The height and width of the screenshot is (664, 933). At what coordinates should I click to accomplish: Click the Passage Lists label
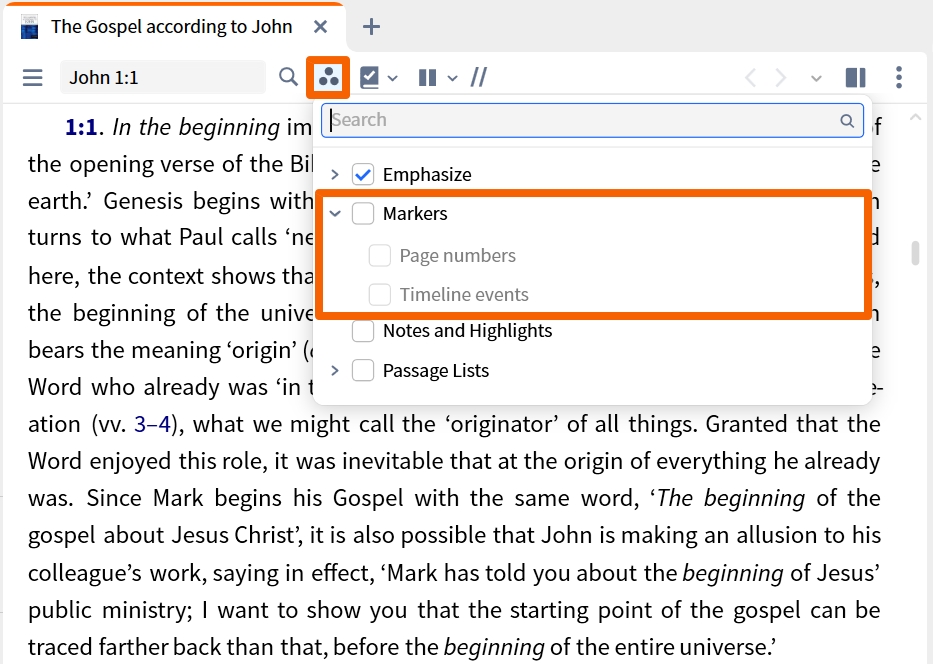pyautogui.click(x=436, y=370)
